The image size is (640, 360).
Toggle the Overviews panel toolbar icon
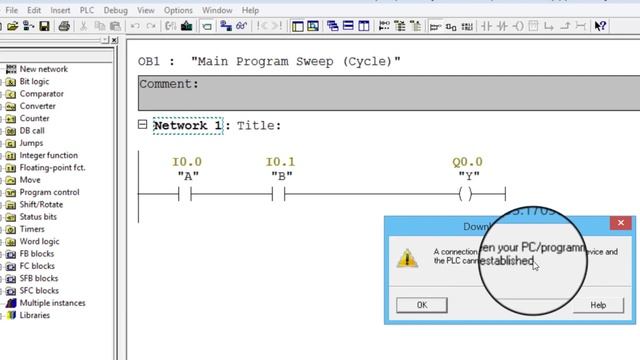click(x=298, y=27)
